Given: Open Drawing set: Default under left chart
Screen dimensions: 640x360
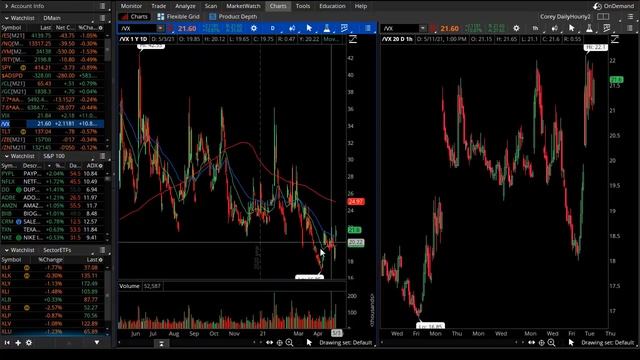Looking at the screenshot, I should tap(345, 343).
